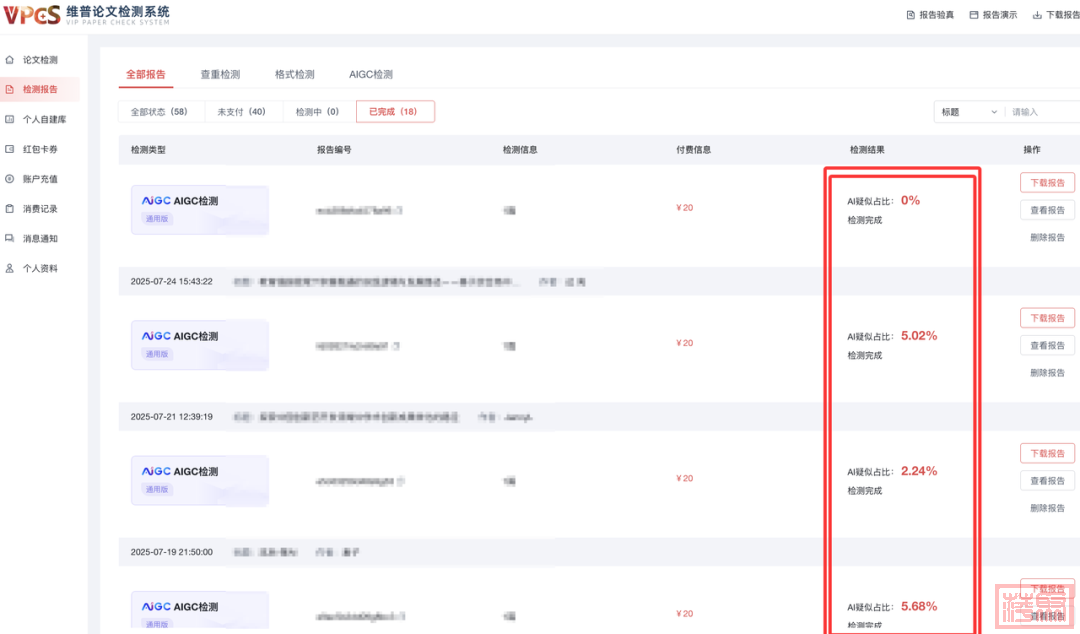Click the 论文检测 sidebar icon
The image size is (1080, 634).
[x=10, y=60]
